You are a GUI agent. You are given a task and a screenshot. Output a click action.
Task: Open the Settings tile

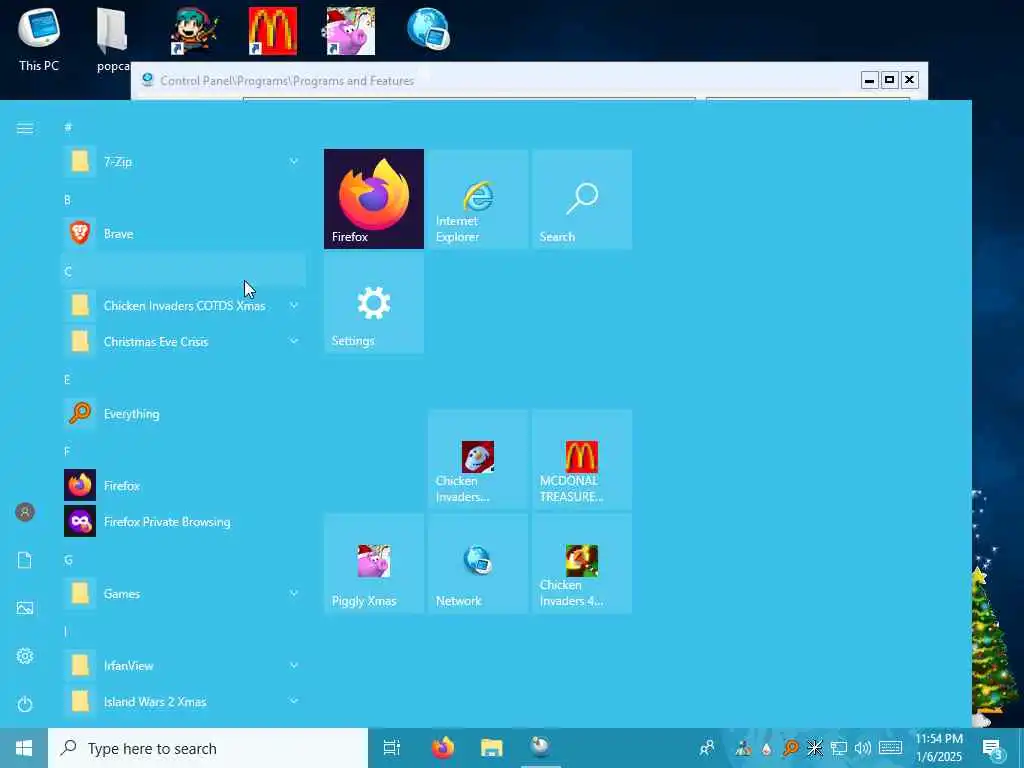[374, 303]
